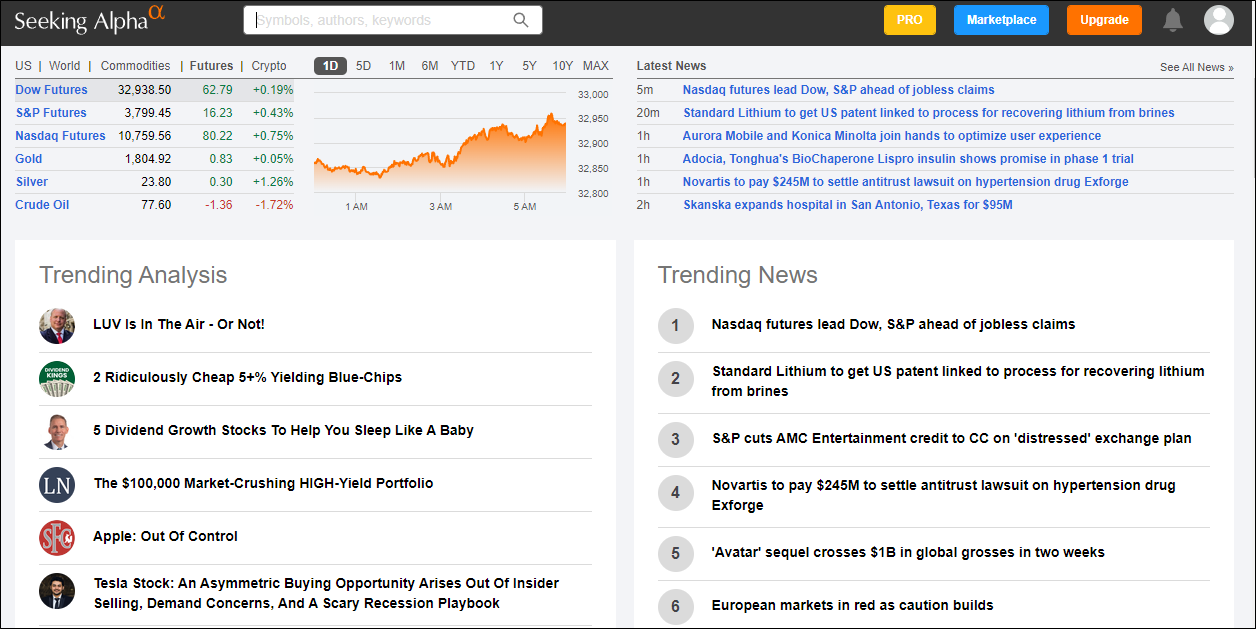1256x629 pixels.
Task: Click the LN author avatar
Action: pyautogui.click(x=57, y=485)
